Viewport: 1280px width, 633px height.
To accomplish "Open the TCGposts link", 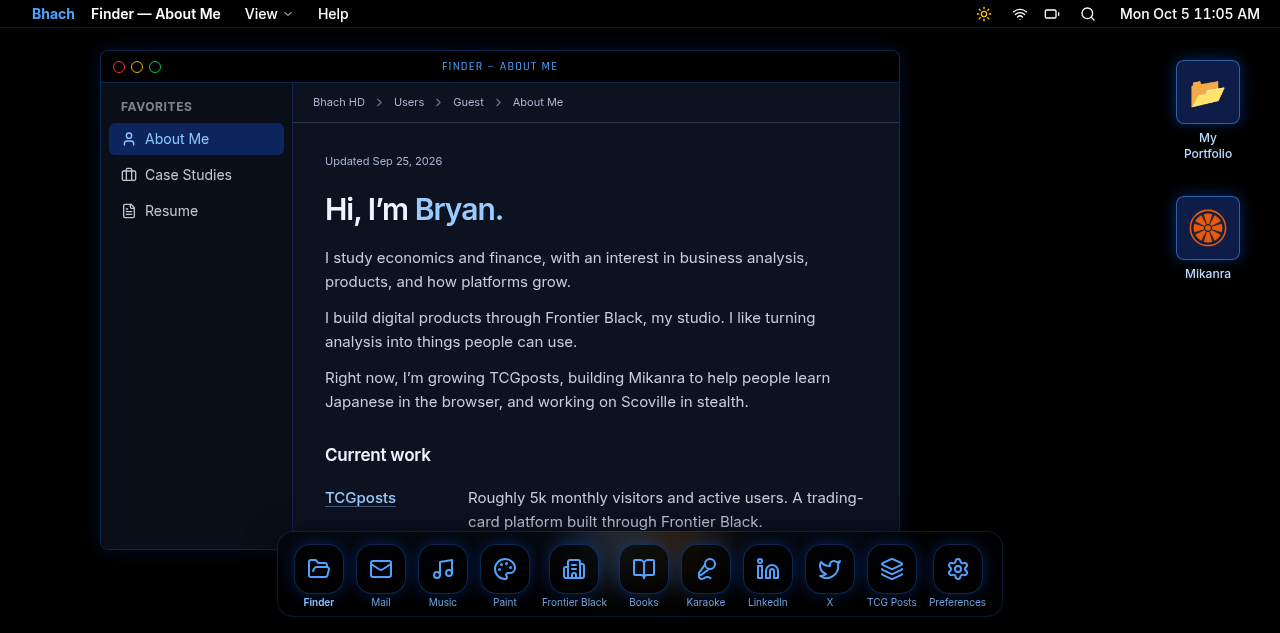I will [360, 498].
